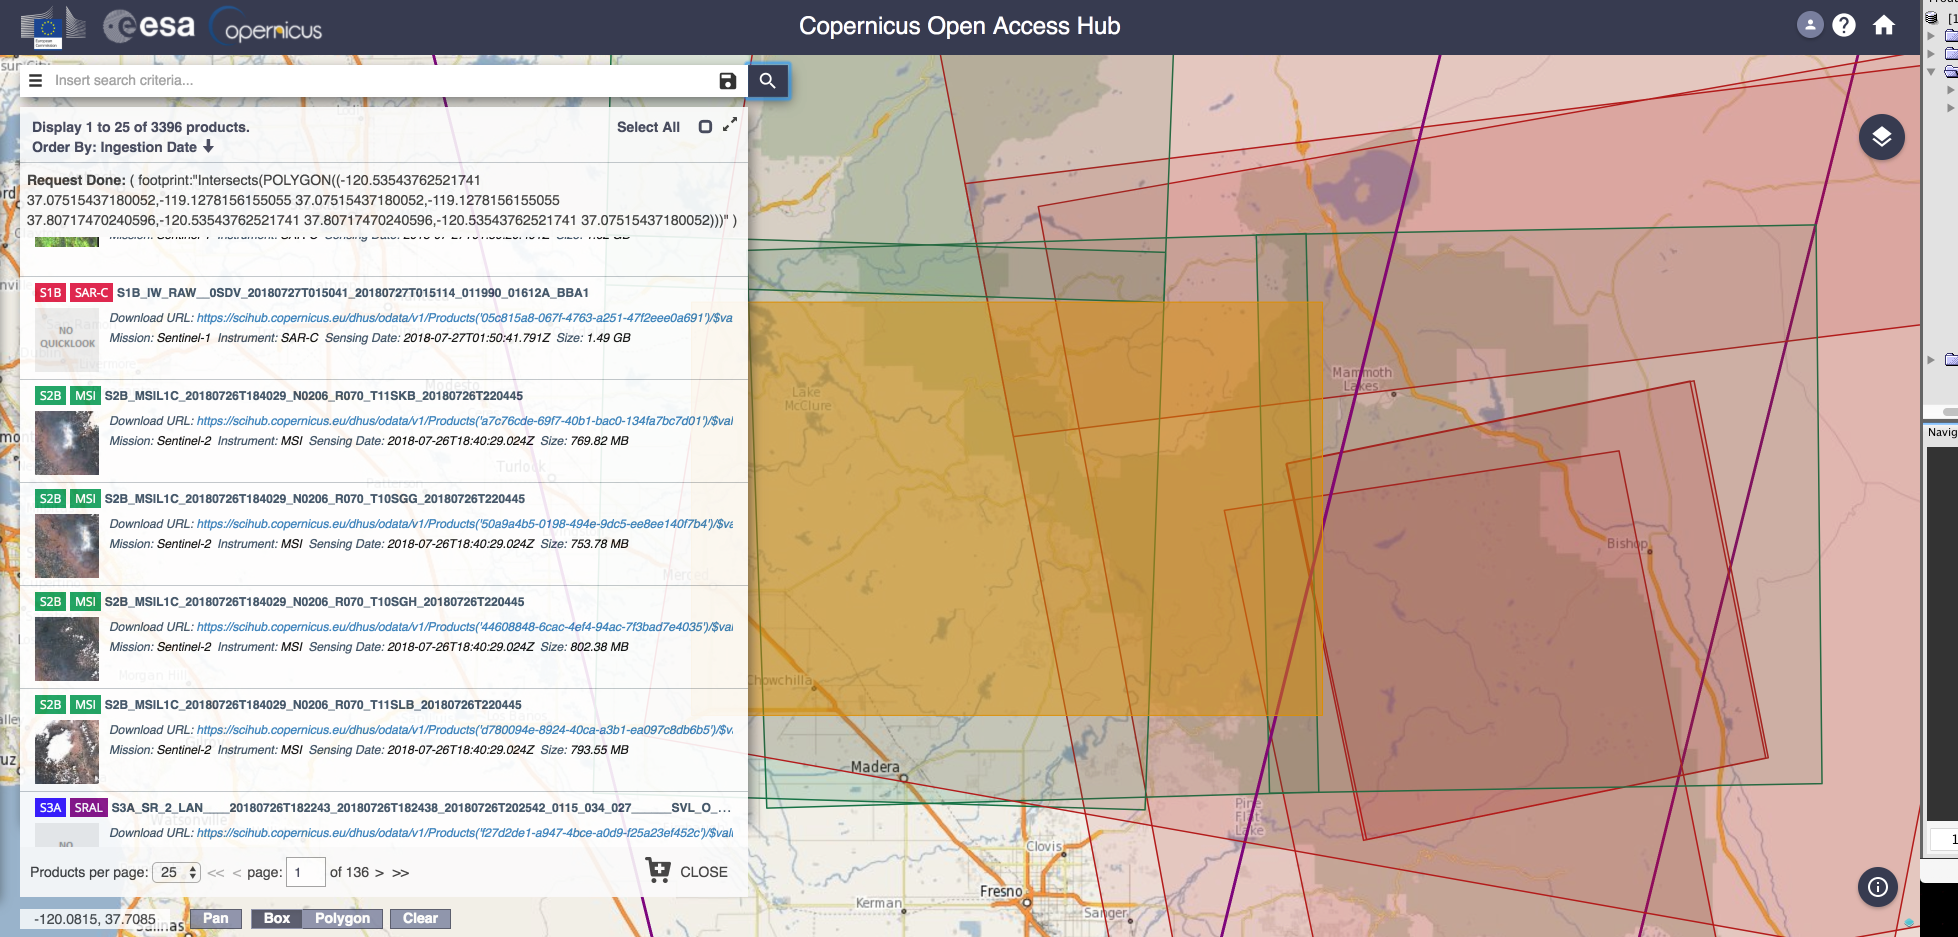
Task: Save the current search with the floppy icon
Action: click(728, 81)
